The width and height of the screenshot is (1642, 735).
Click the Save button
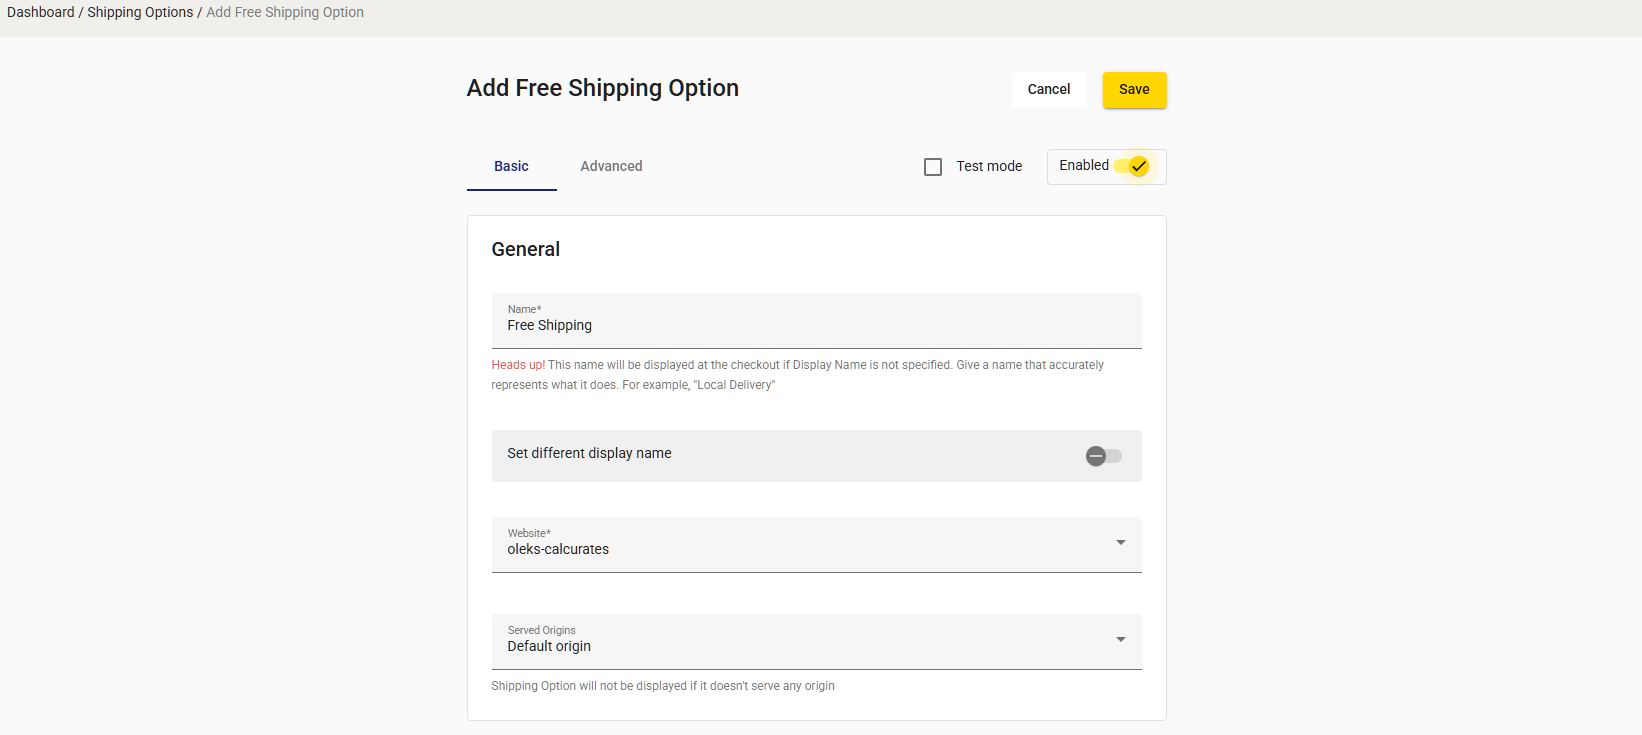click(x=1134, y=90)
